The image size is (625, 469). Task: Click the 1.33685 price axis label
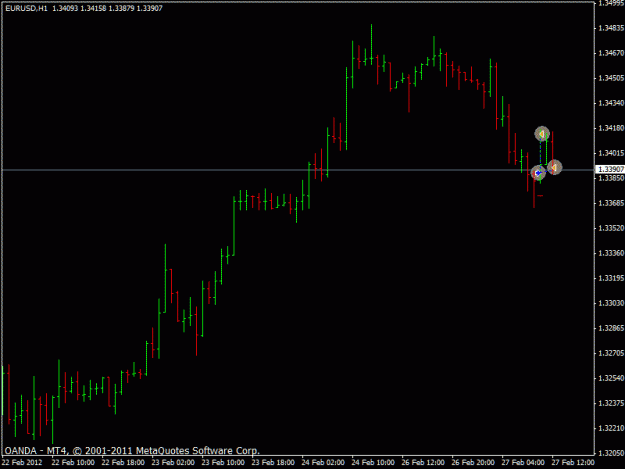(611, 203)
